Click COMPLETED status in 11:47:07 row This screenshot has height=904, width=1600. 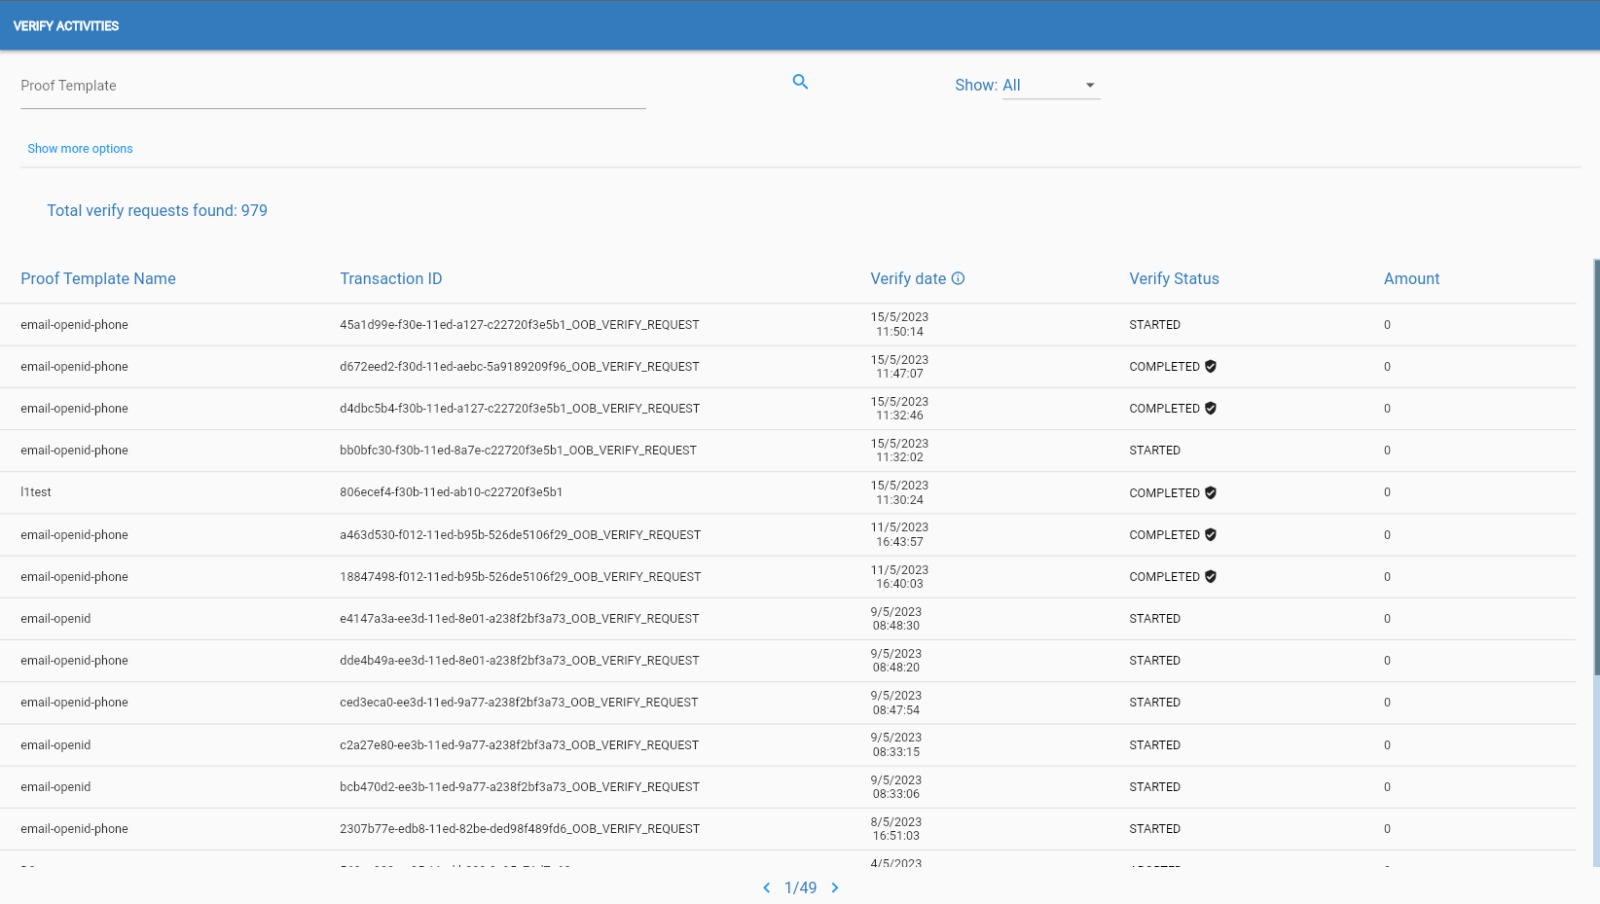click(x=1164, y=367)
